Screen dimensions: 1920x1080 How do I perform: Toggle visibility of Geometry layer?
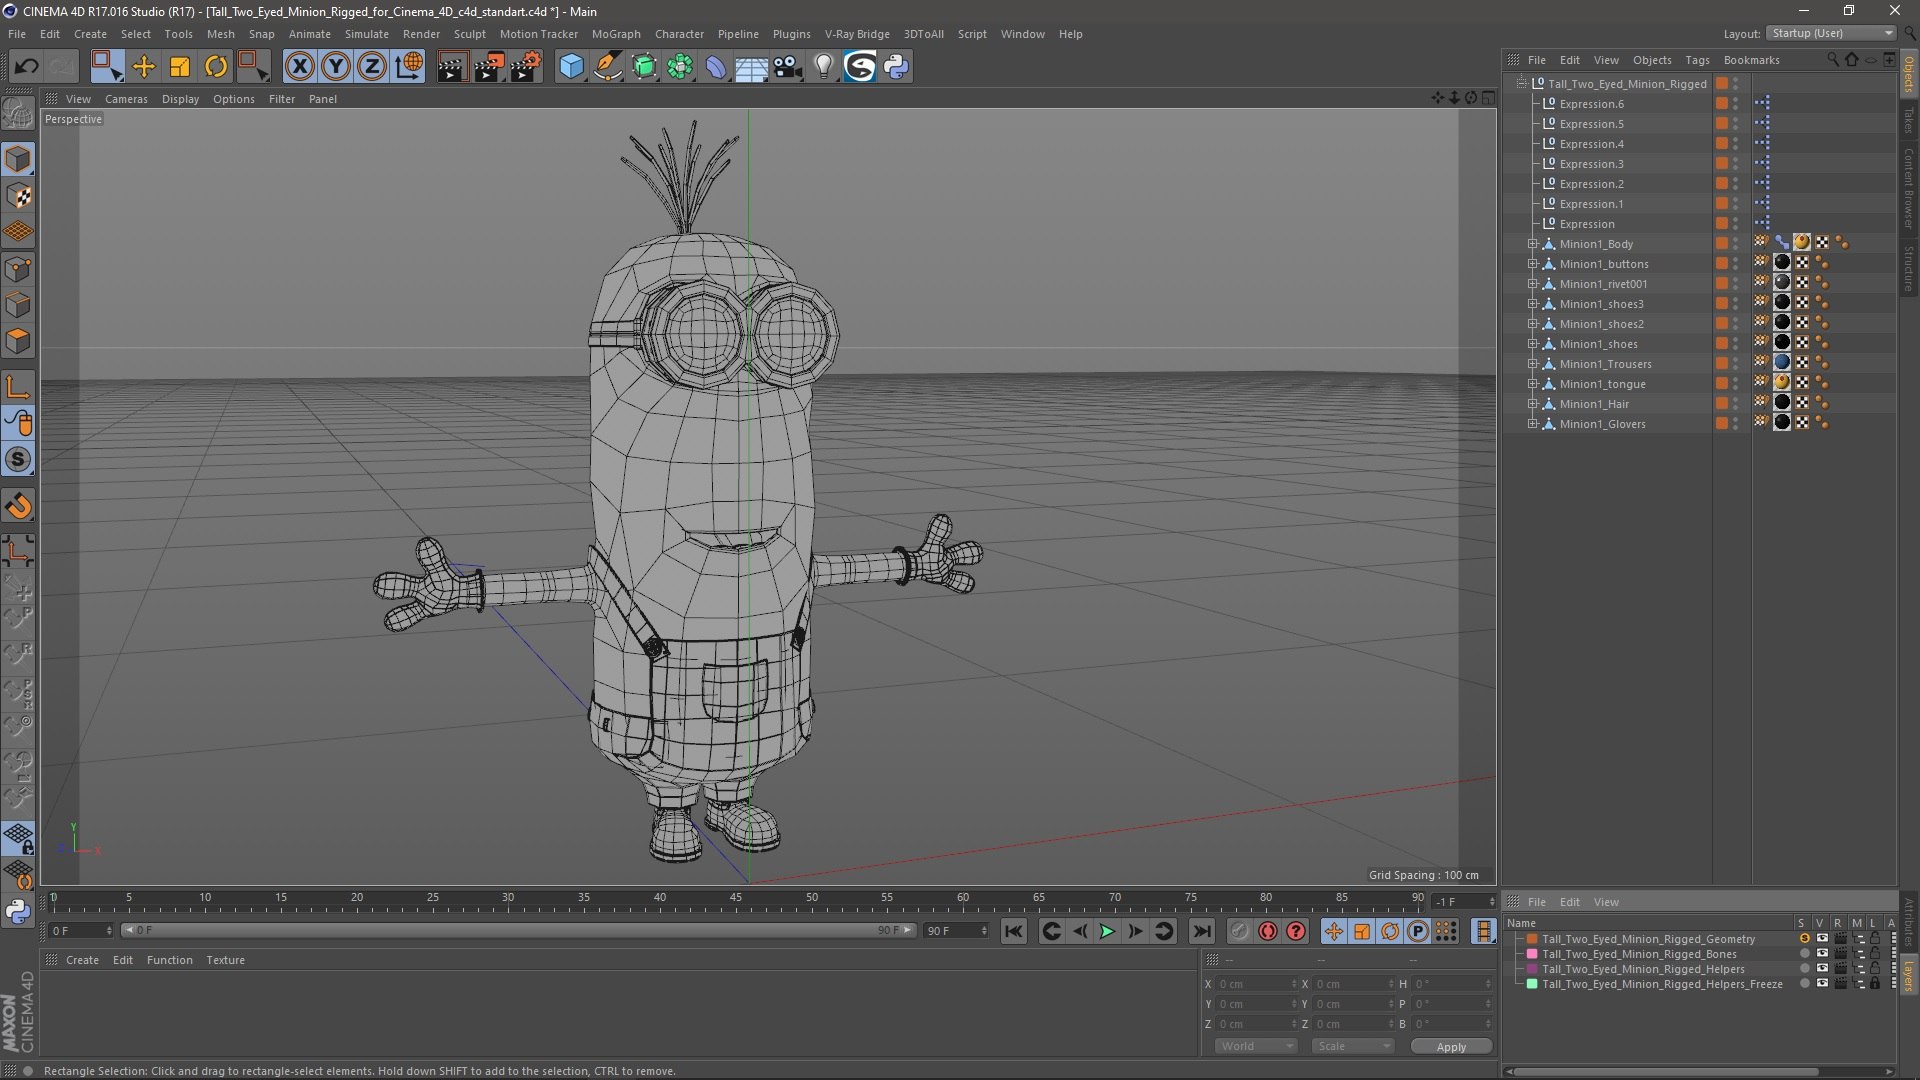coord(1821,939)
